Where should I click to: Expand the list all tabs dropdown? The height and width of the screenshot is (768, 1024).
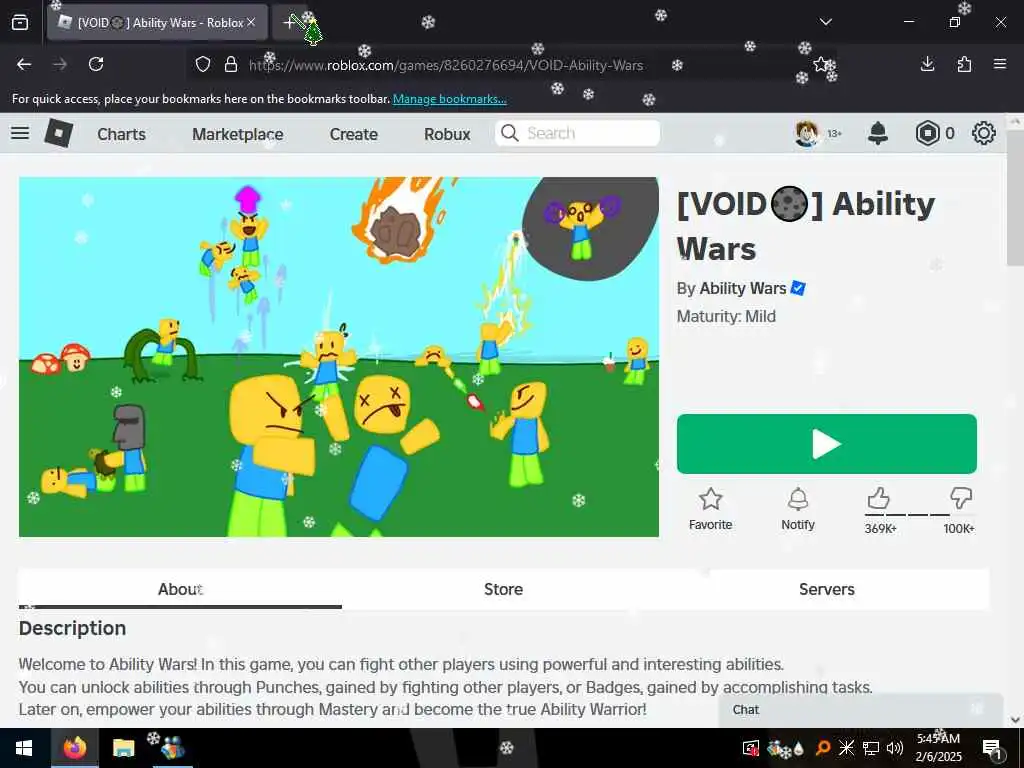[x=826, y=22]
